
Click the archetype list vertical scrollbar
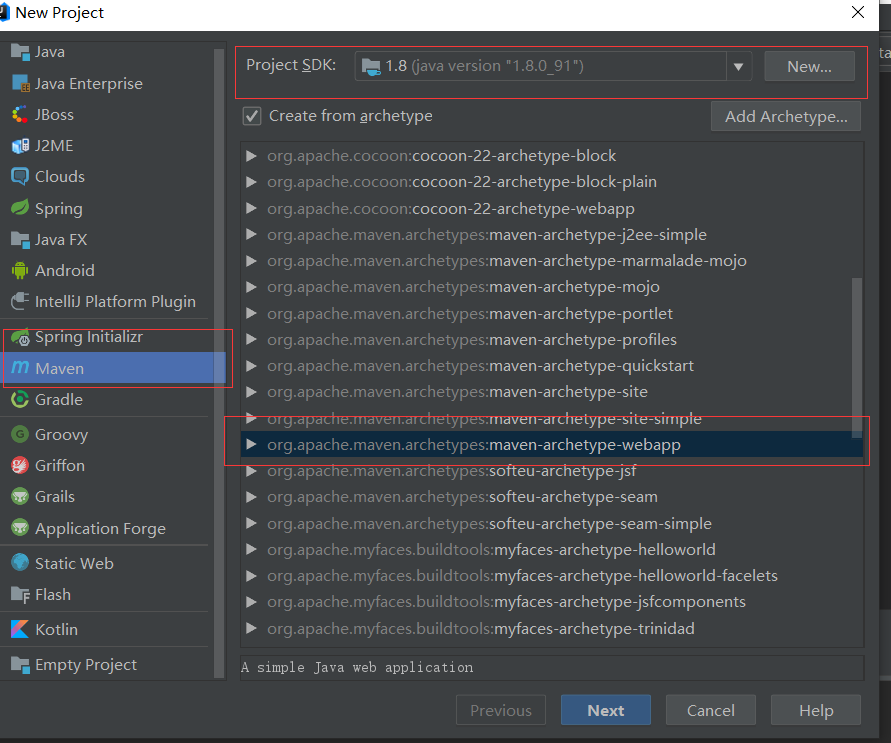(x=856, y=355)
